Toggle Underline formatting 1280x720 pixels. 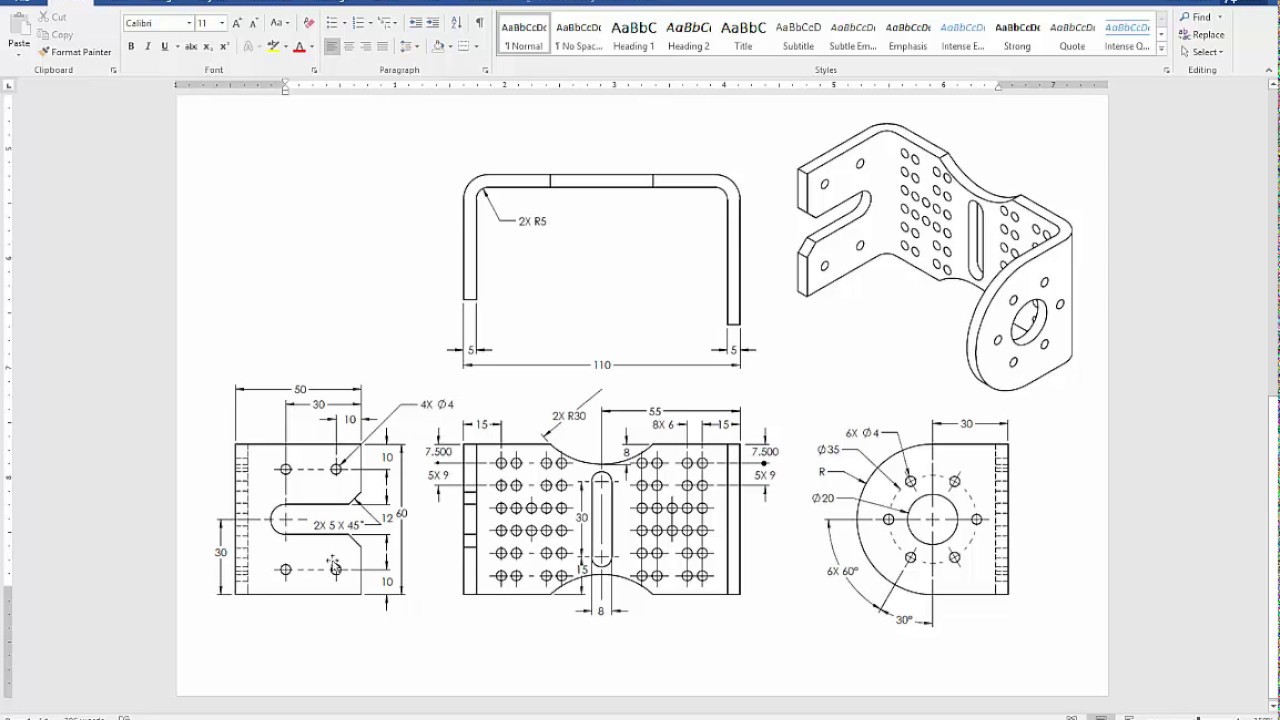[164, 47]
